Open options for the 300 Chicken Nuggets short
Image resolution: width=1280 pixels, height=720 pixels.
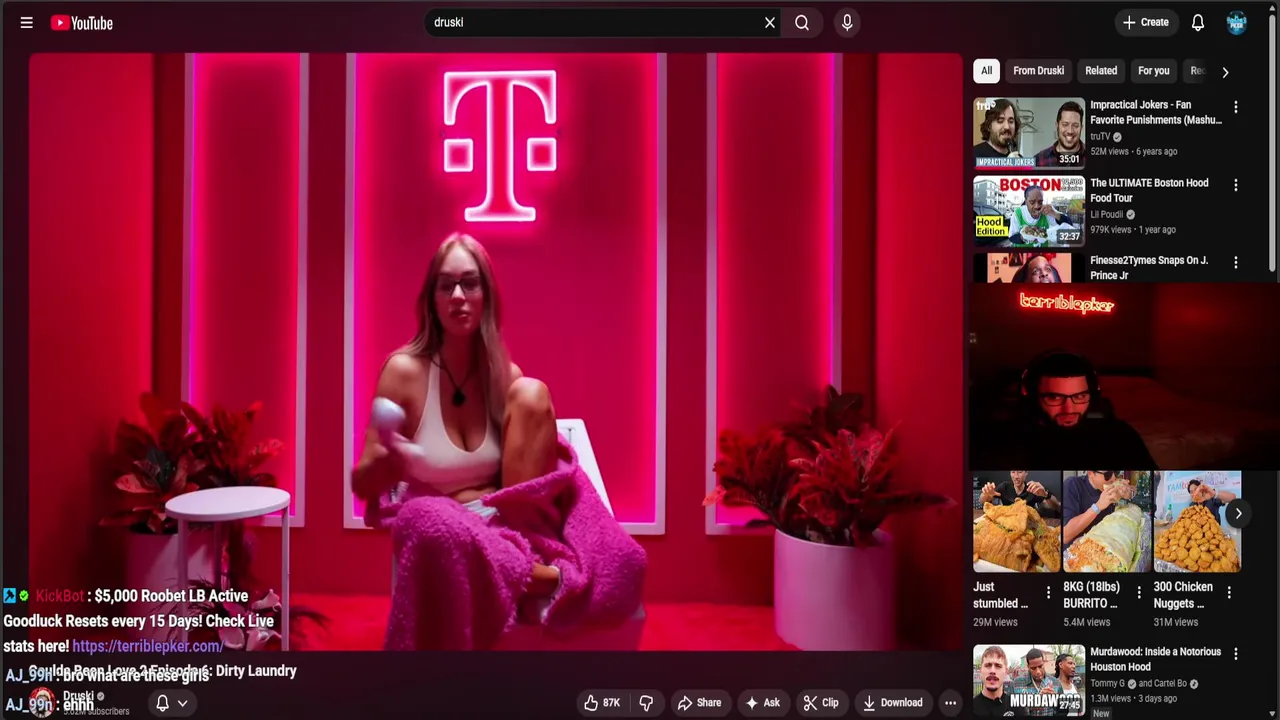pyautogui.click(x=1229, y=592)
